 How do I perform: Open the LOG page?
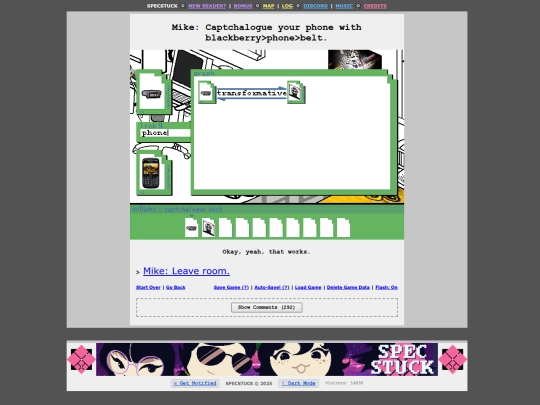[287, 6]
